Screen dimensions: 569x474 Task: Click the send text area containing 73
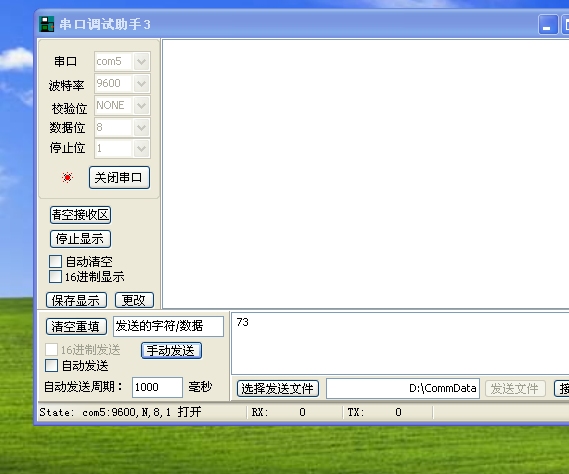pos(400,343)
